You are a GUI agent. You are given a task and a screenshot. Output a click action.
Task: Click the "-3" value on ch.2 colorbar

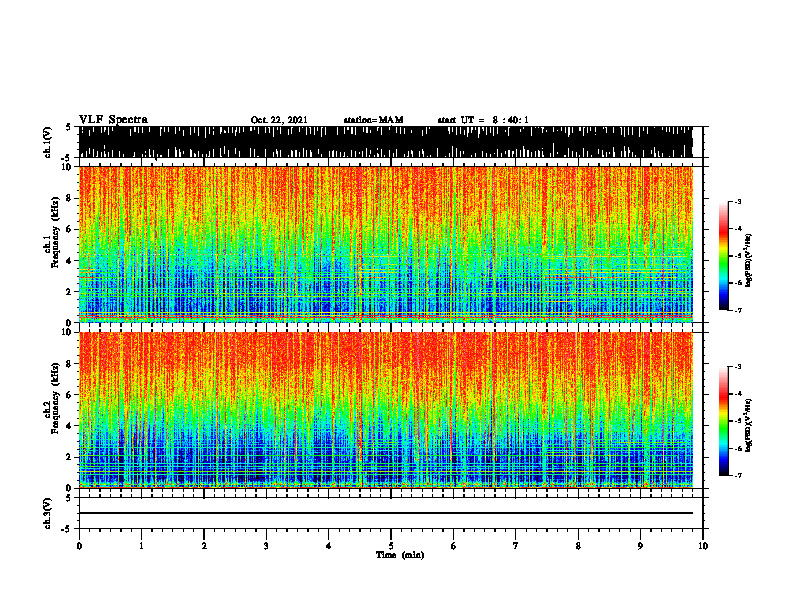click(x=738, y=367)
